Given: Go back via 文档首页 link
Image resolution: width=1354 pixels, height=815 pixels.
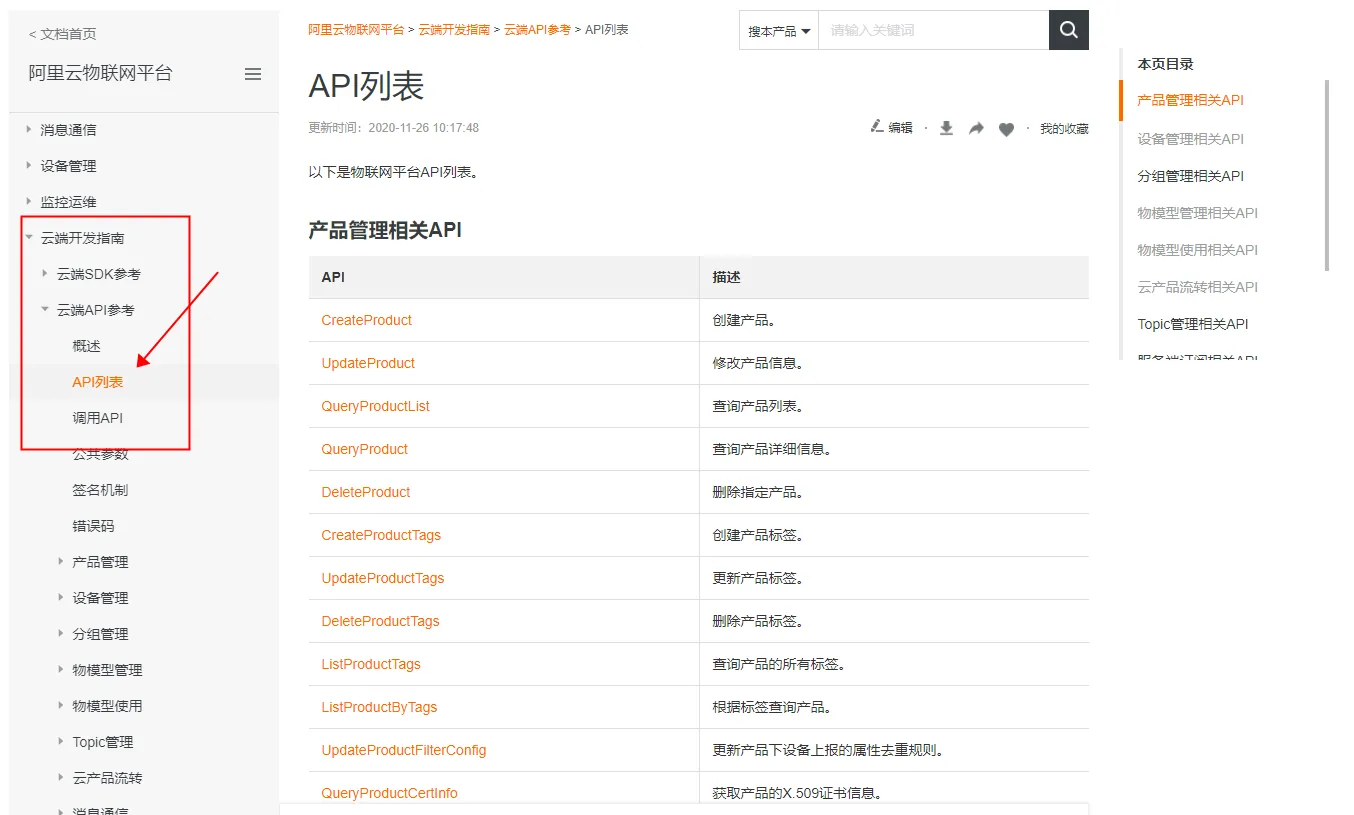Looking at the screenshot, I should tap(63, 34).
